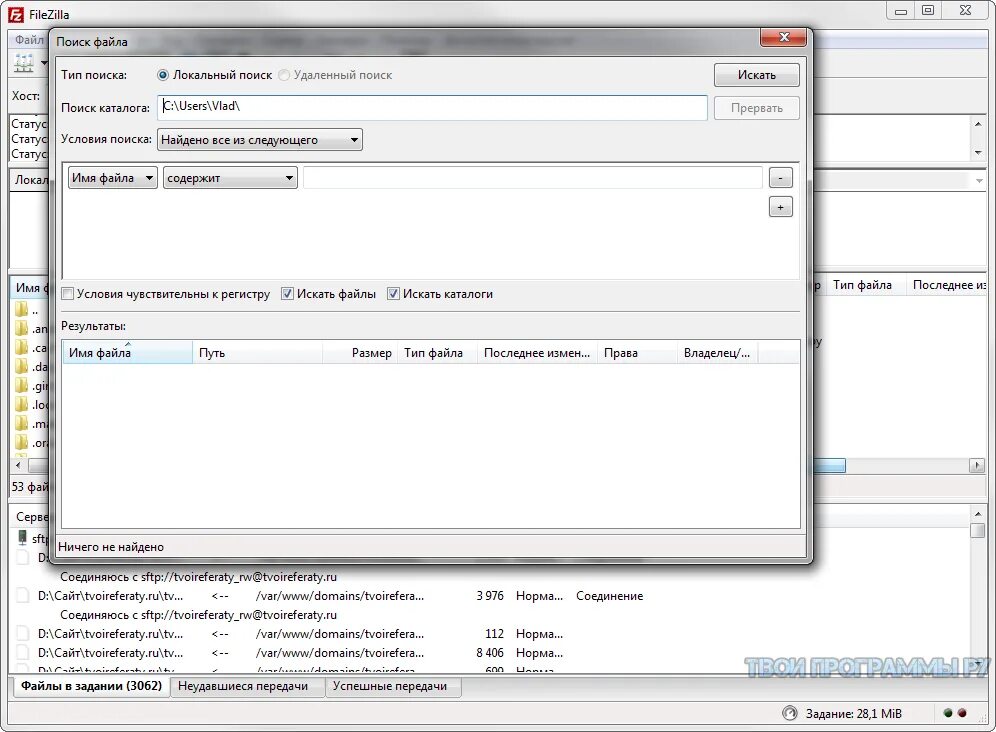Open the Условия поиска dropdown
The height and width of the screenshot is (732, 996).
[260, 140]
